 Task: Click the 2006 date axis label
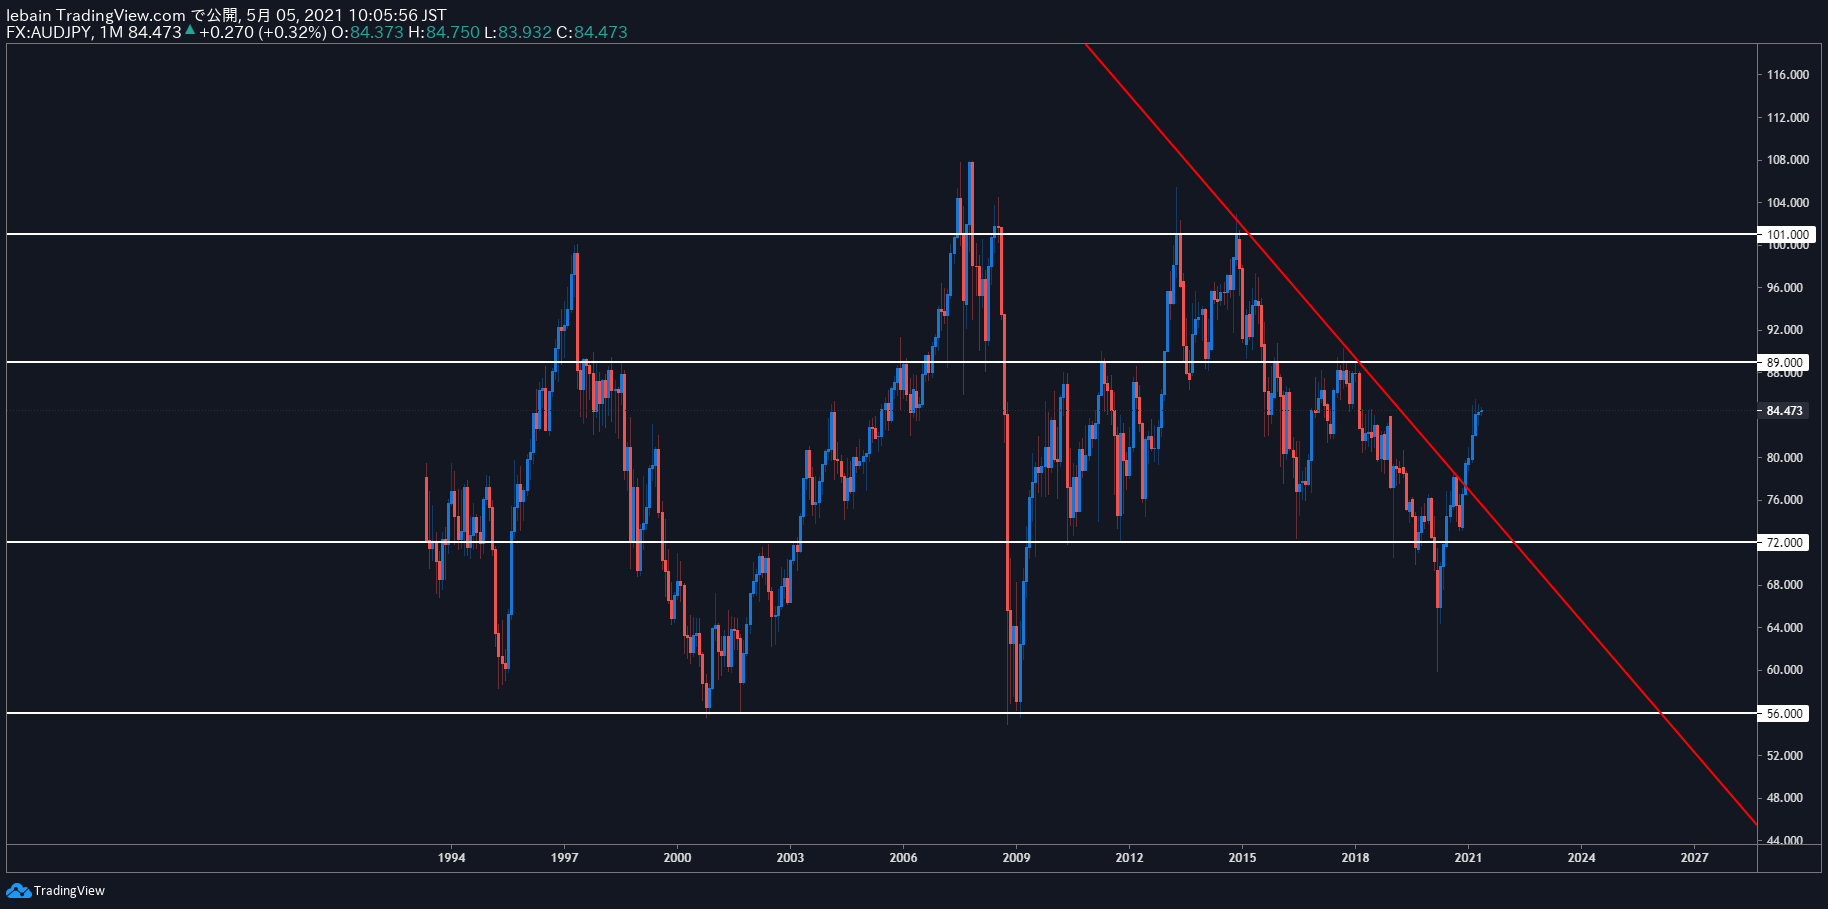tap(903, 858)
